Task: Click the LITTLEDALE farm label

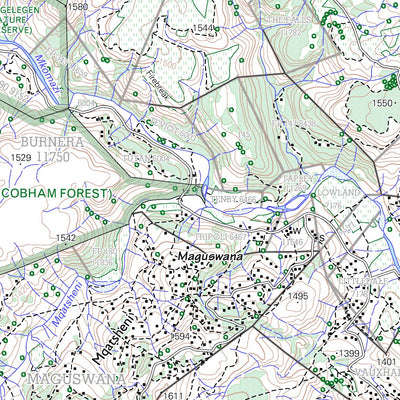Action: coord(363,281)
